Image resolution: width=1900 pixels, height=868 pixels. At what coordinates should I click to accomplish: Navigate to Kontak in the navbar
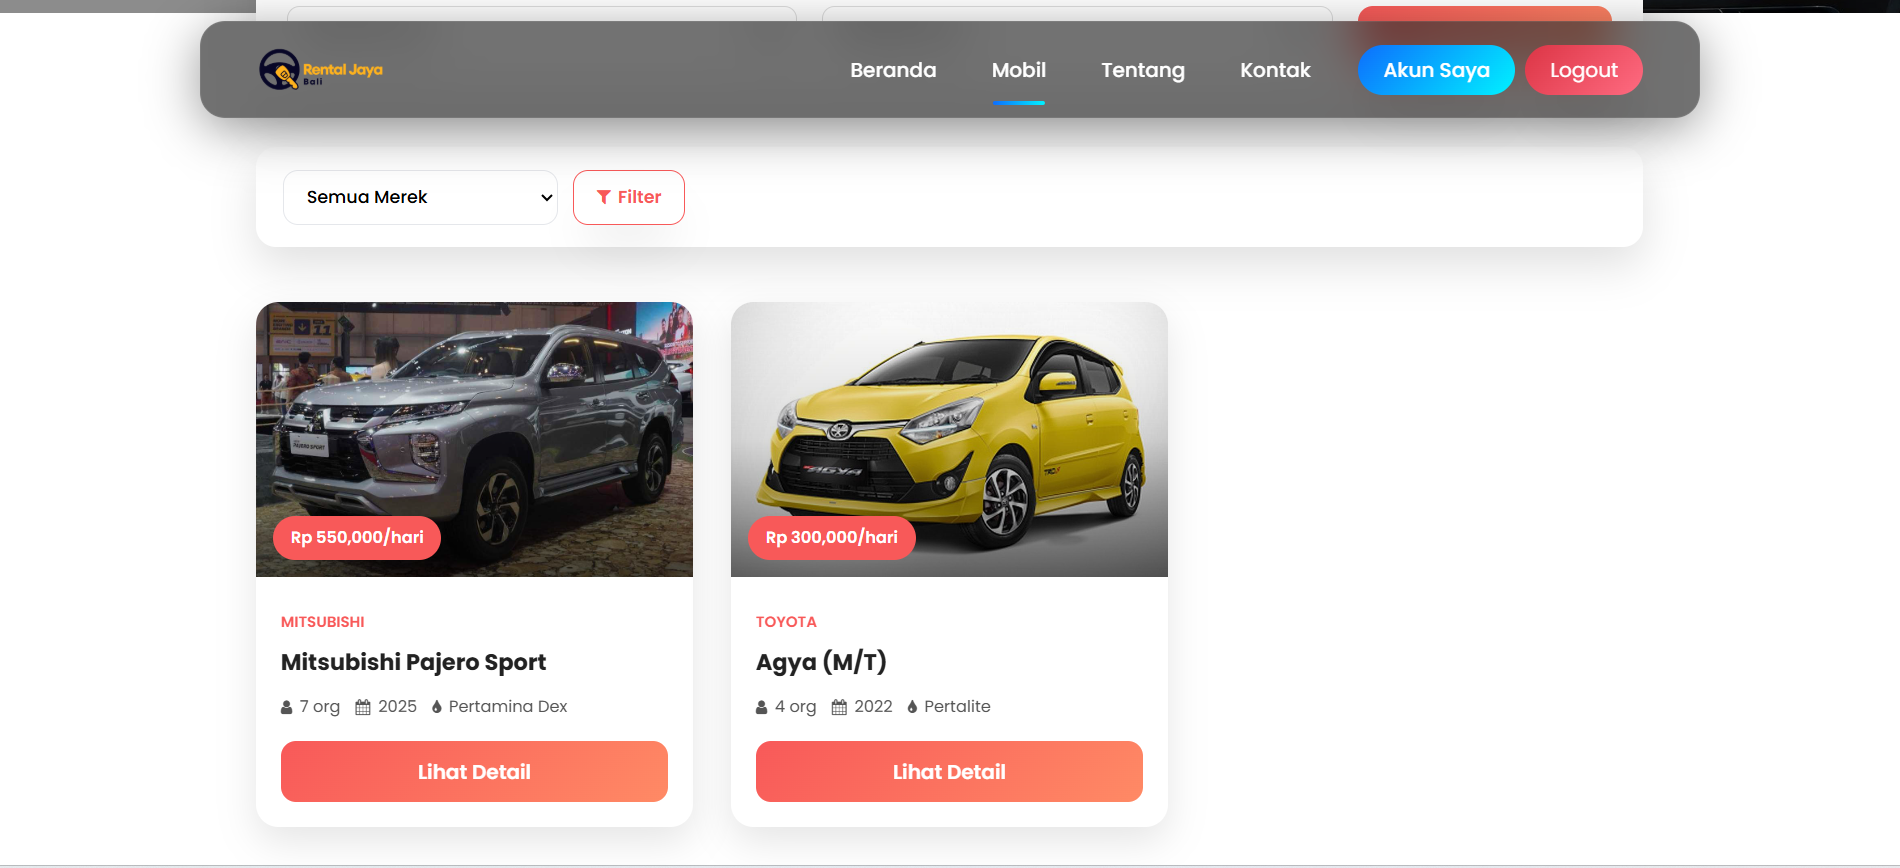click(x=1275, y=70)
